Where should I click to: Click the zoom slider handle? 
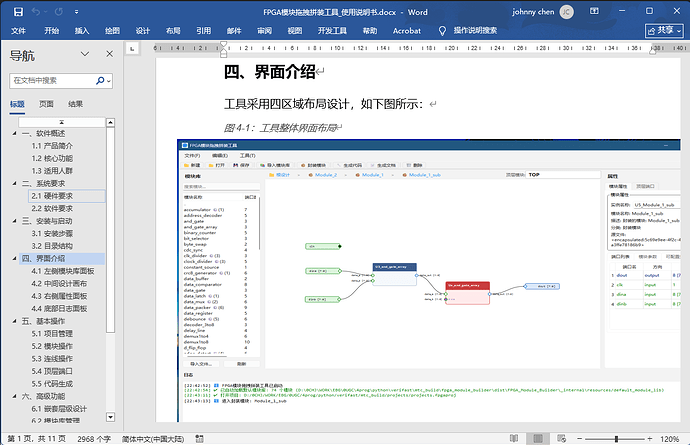[616, 438]
